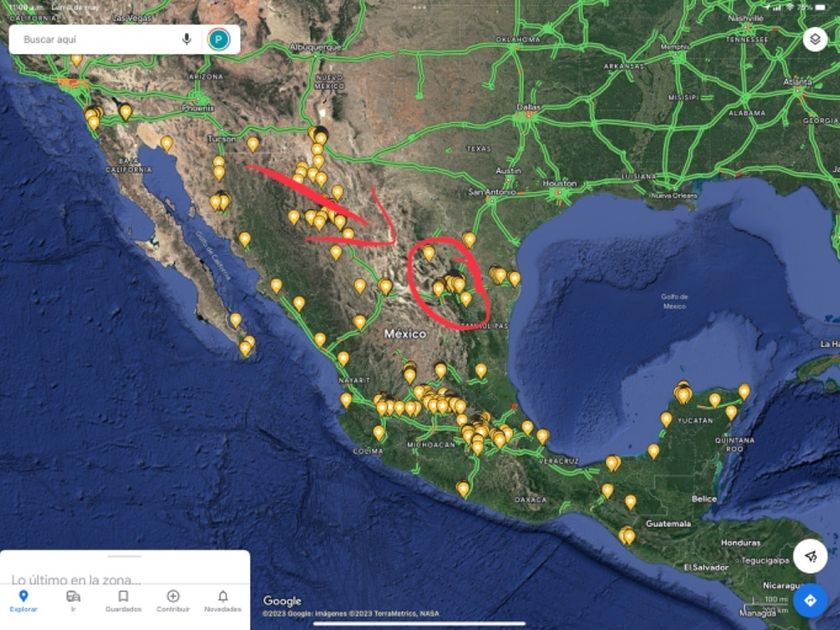Switch to the Explorar tab
Screen dimensions: 840x630
pos(24,601)
